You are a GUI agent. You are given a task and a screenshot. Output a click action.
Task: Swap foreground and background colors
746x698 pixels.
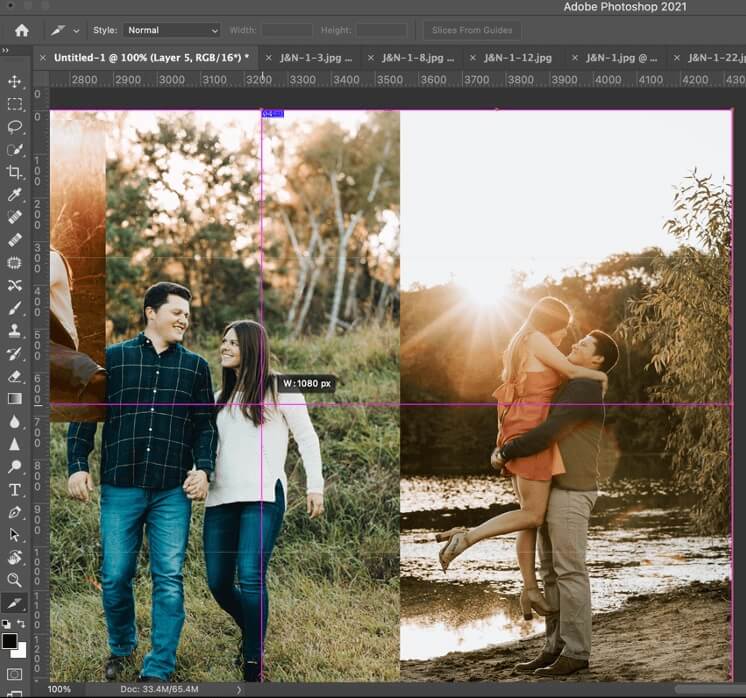[21, 623]
